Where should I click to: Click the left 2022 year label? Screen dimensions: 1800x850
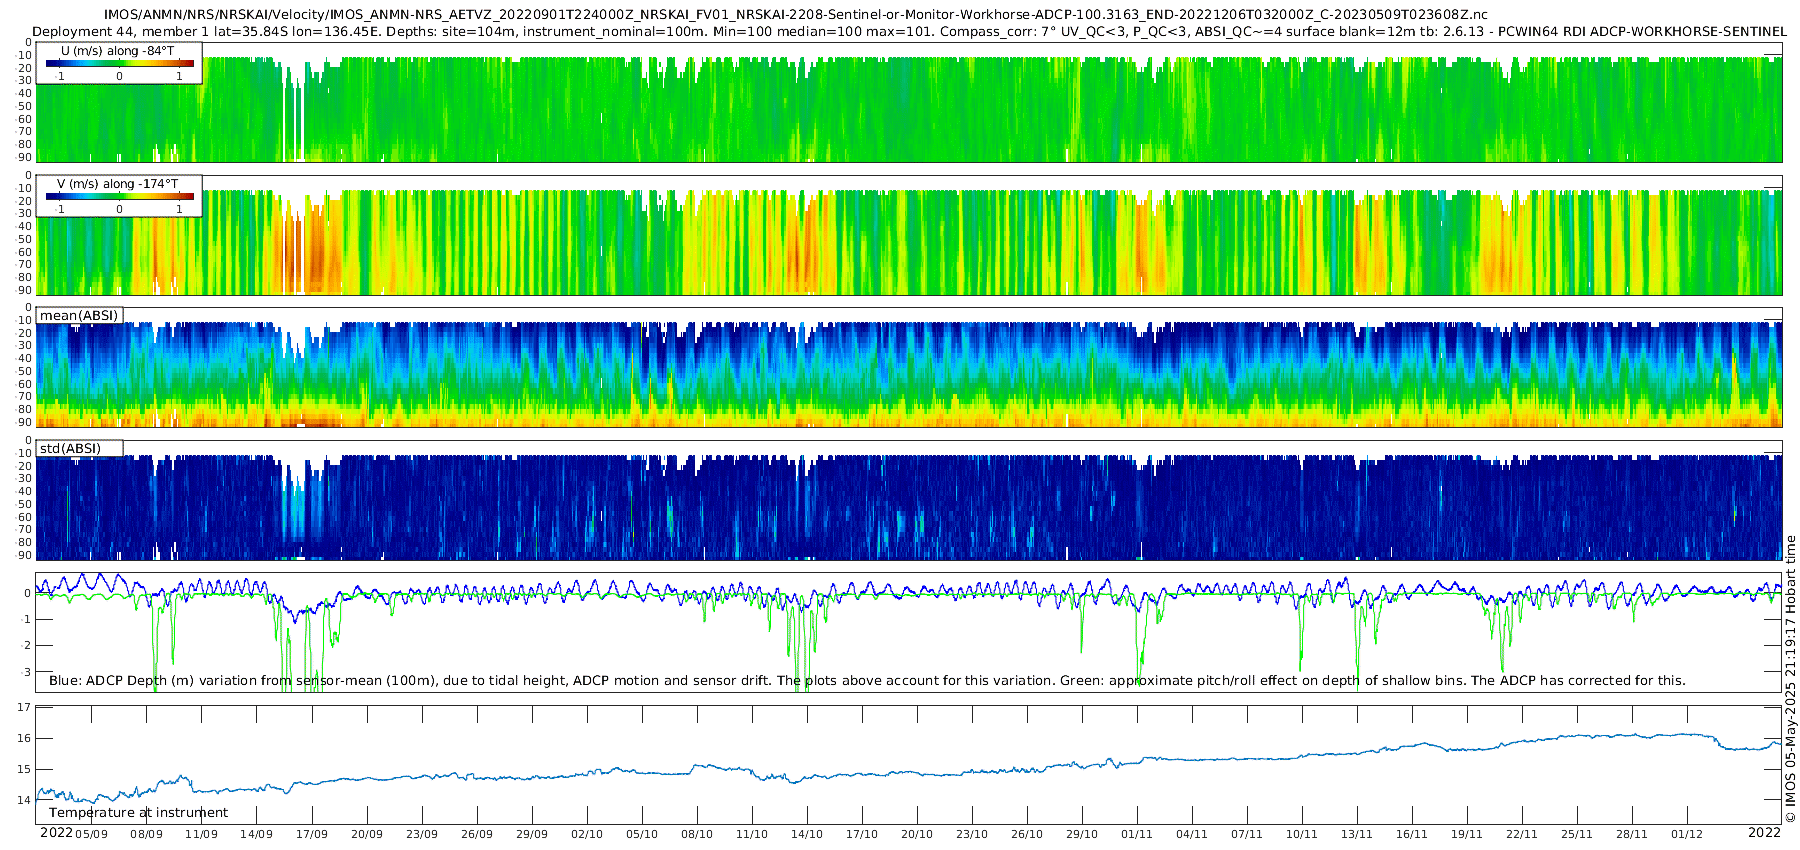56,833
